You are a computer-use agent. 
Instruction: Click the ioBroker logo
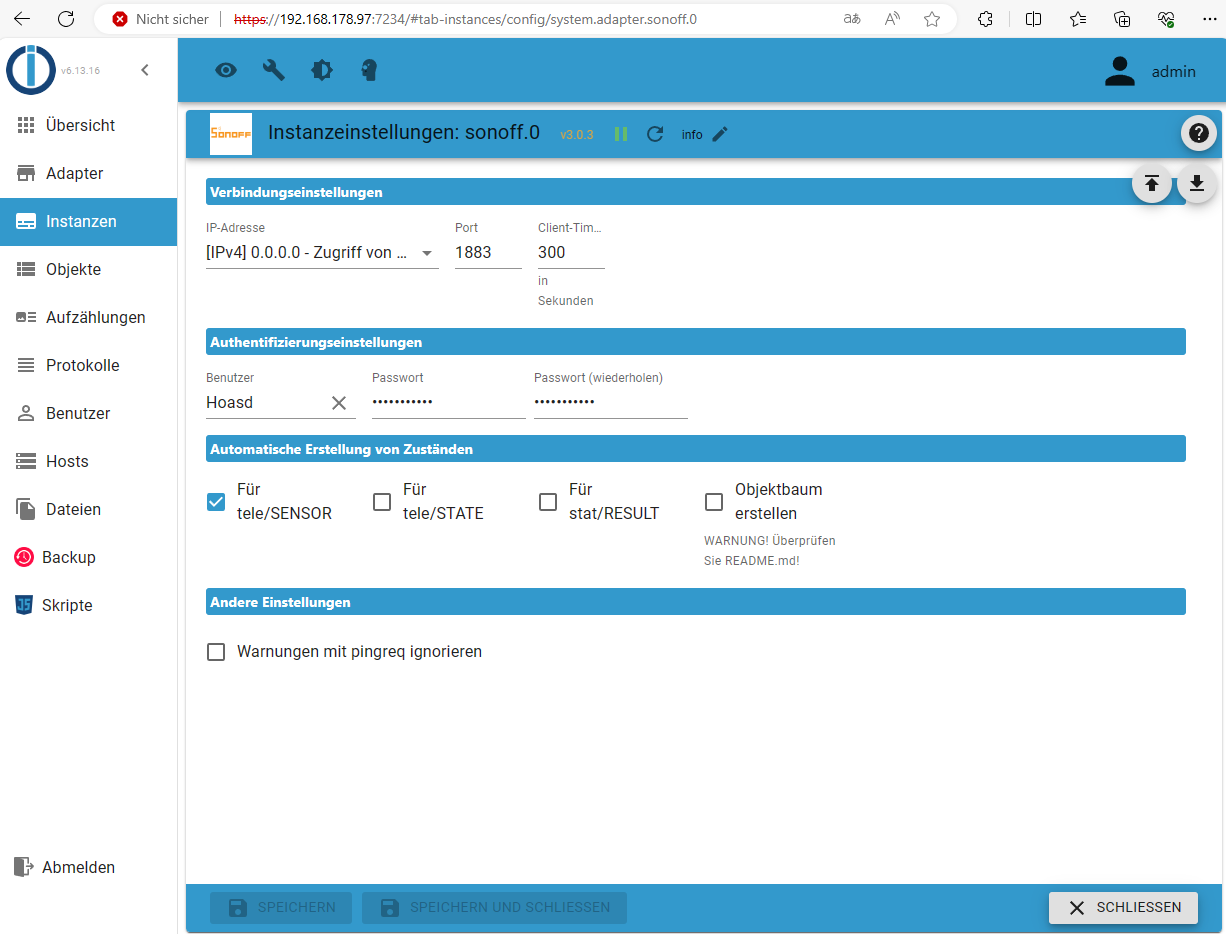(x=31, y=70)
